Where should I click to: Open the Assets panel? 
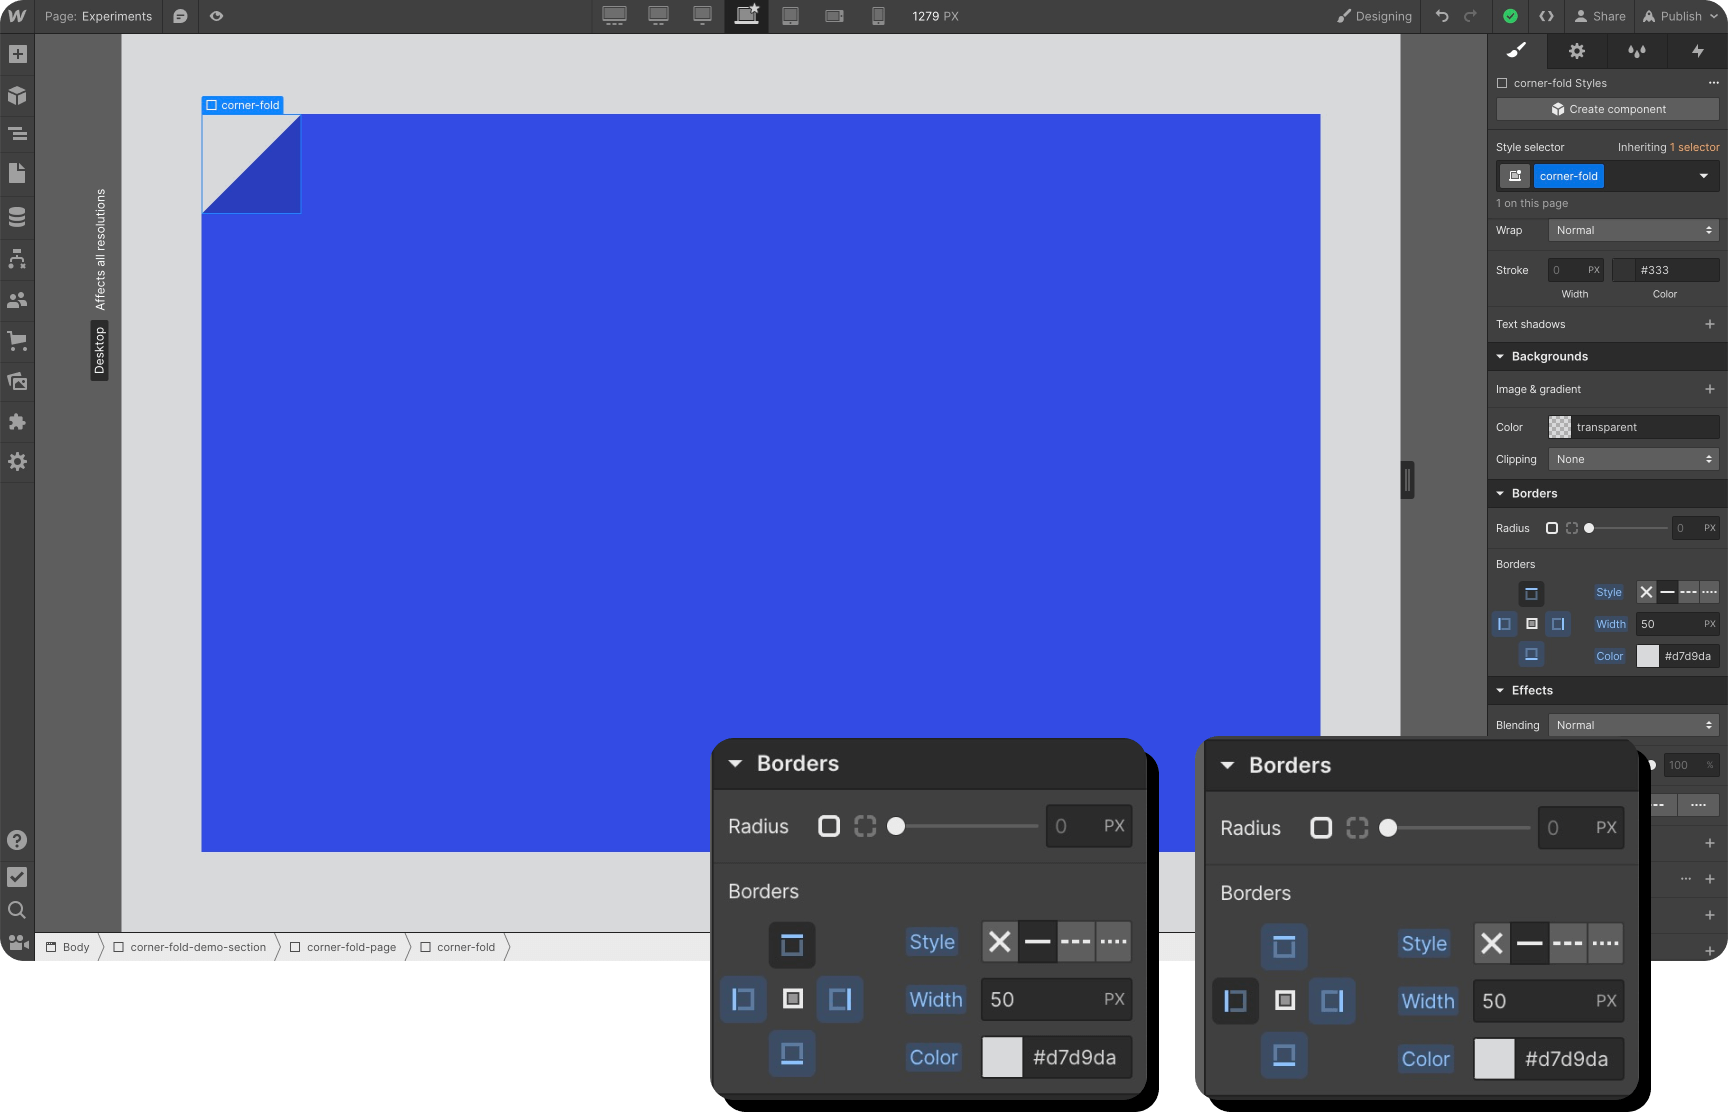(x=17, y=381)
